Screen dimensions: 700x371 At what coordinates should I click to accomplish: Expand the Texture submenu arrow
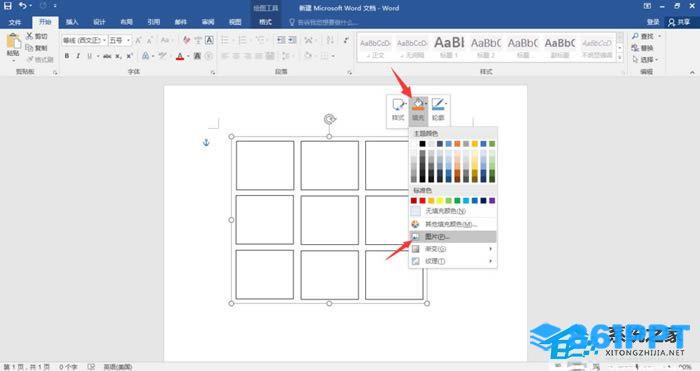point(490,261)
